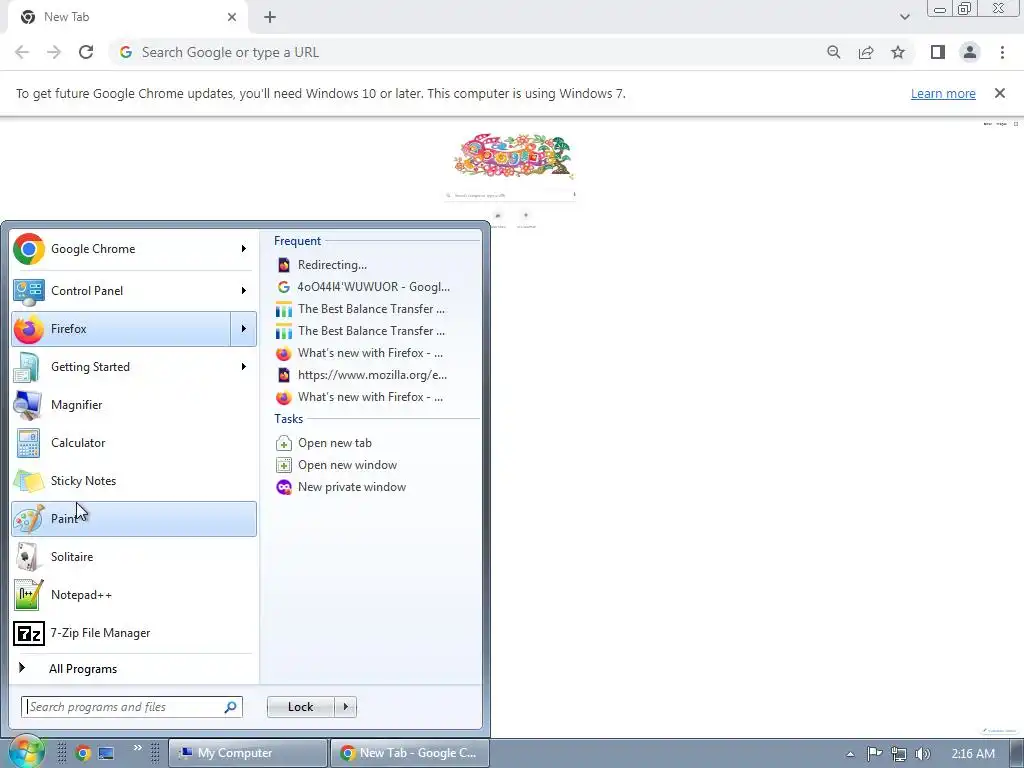Screen dimensions: 1024x768
Task: Expand All Programs list
Action: point(134,669)
